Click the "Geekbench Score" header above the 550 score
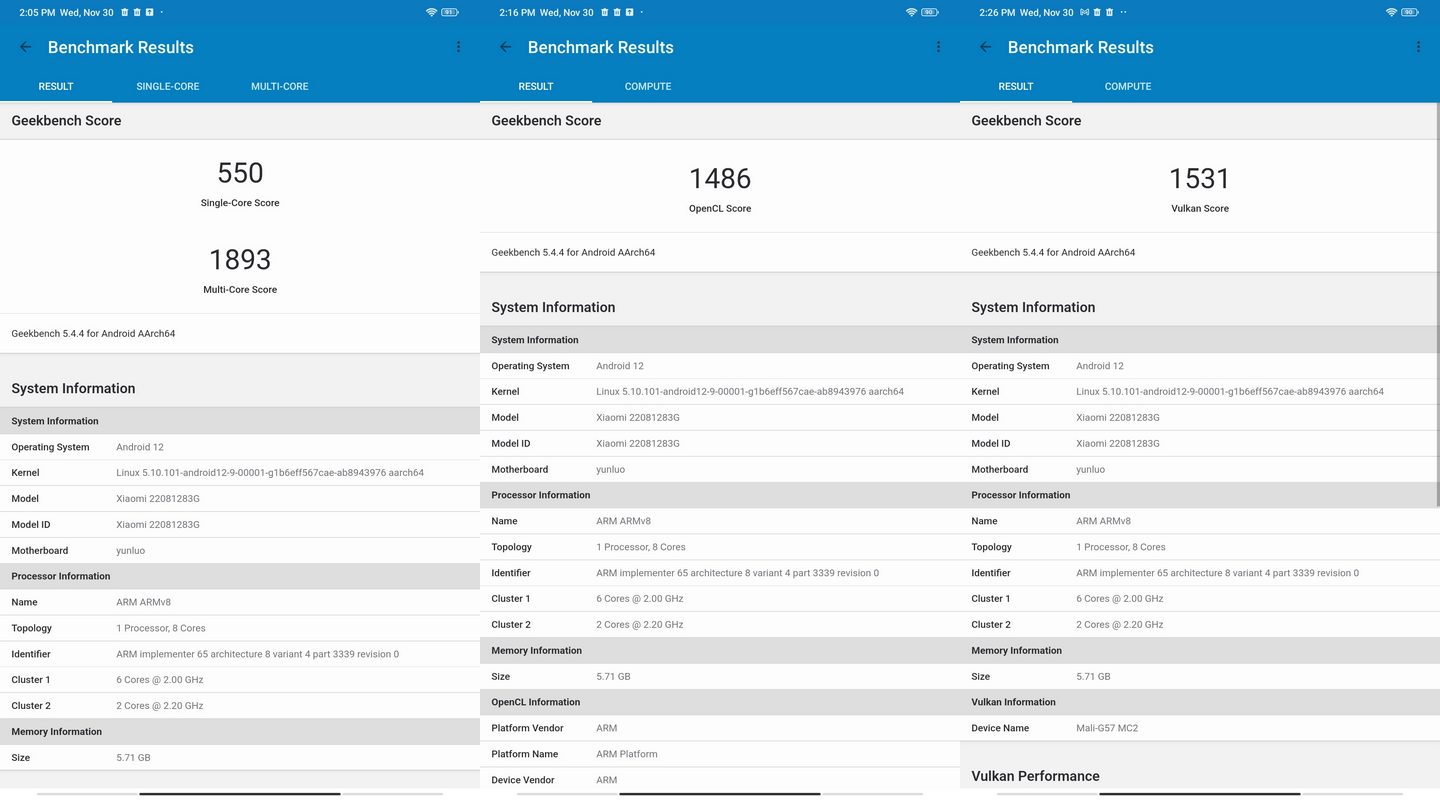 coord(66,121)
